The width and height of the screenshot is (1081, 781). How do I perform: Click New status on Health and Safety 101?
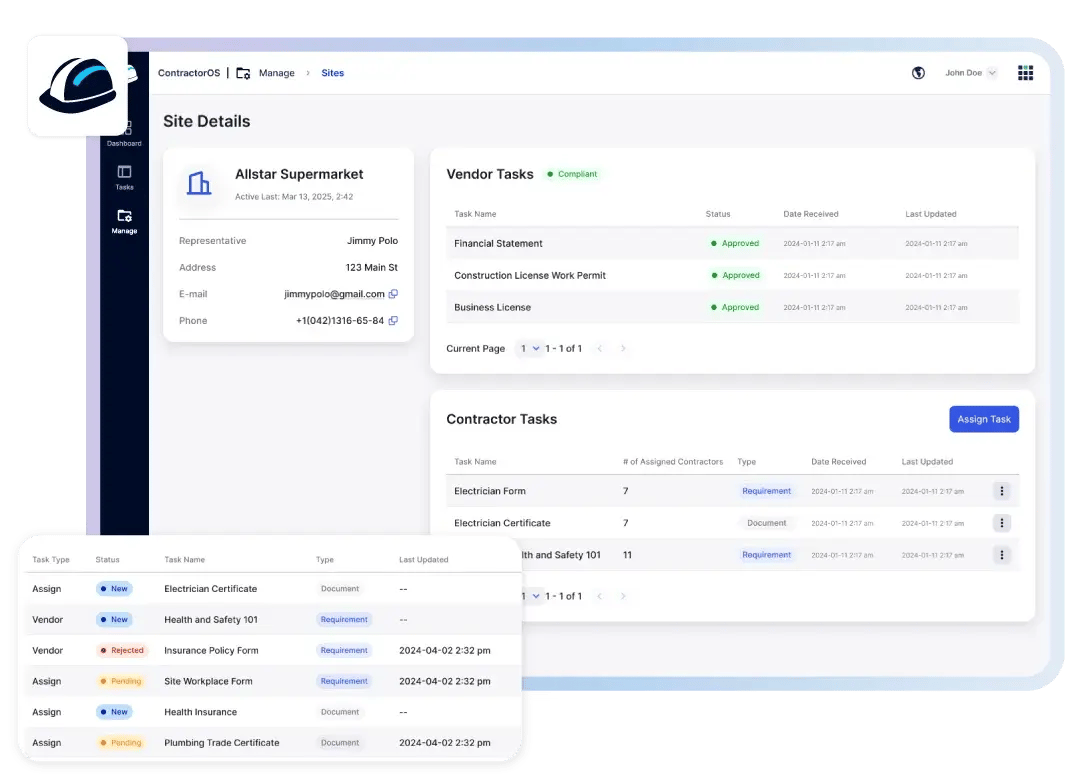(x=114, y=620)
